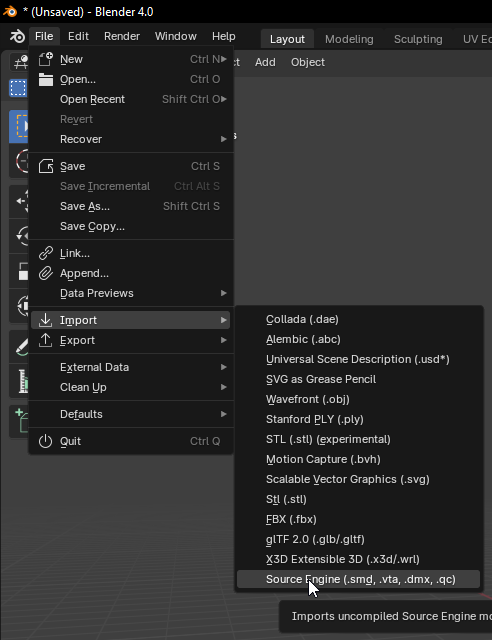Choose Save Copy... menu entry

[131, 226]
